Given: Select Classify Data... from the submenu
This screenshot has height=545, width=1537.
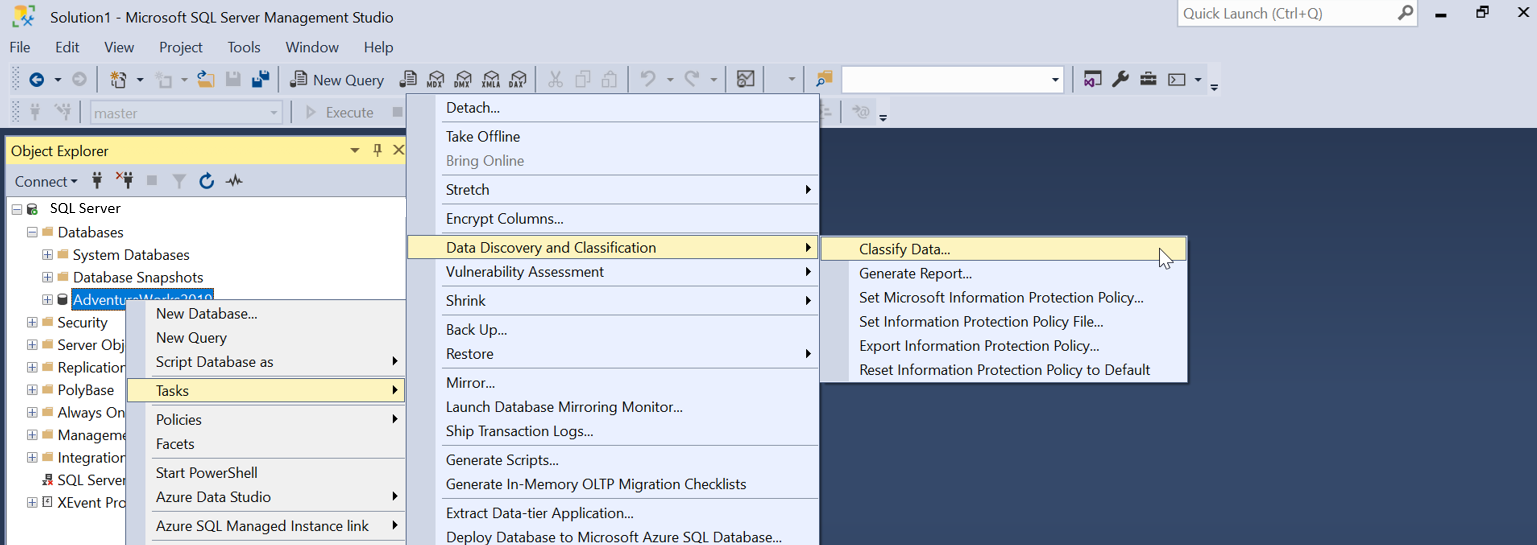Looking at the screenshot, I should pyautogui.click(x=904, y=249).
